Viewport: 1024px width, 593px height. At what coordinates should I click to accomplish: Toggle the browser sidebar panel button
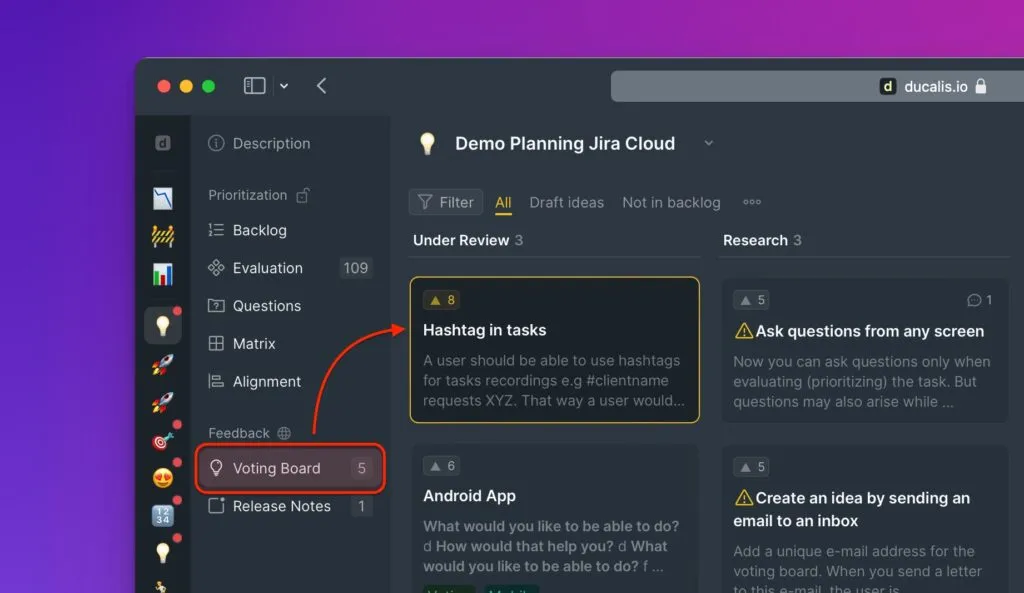pyautogui.click(x=255, y=86)
